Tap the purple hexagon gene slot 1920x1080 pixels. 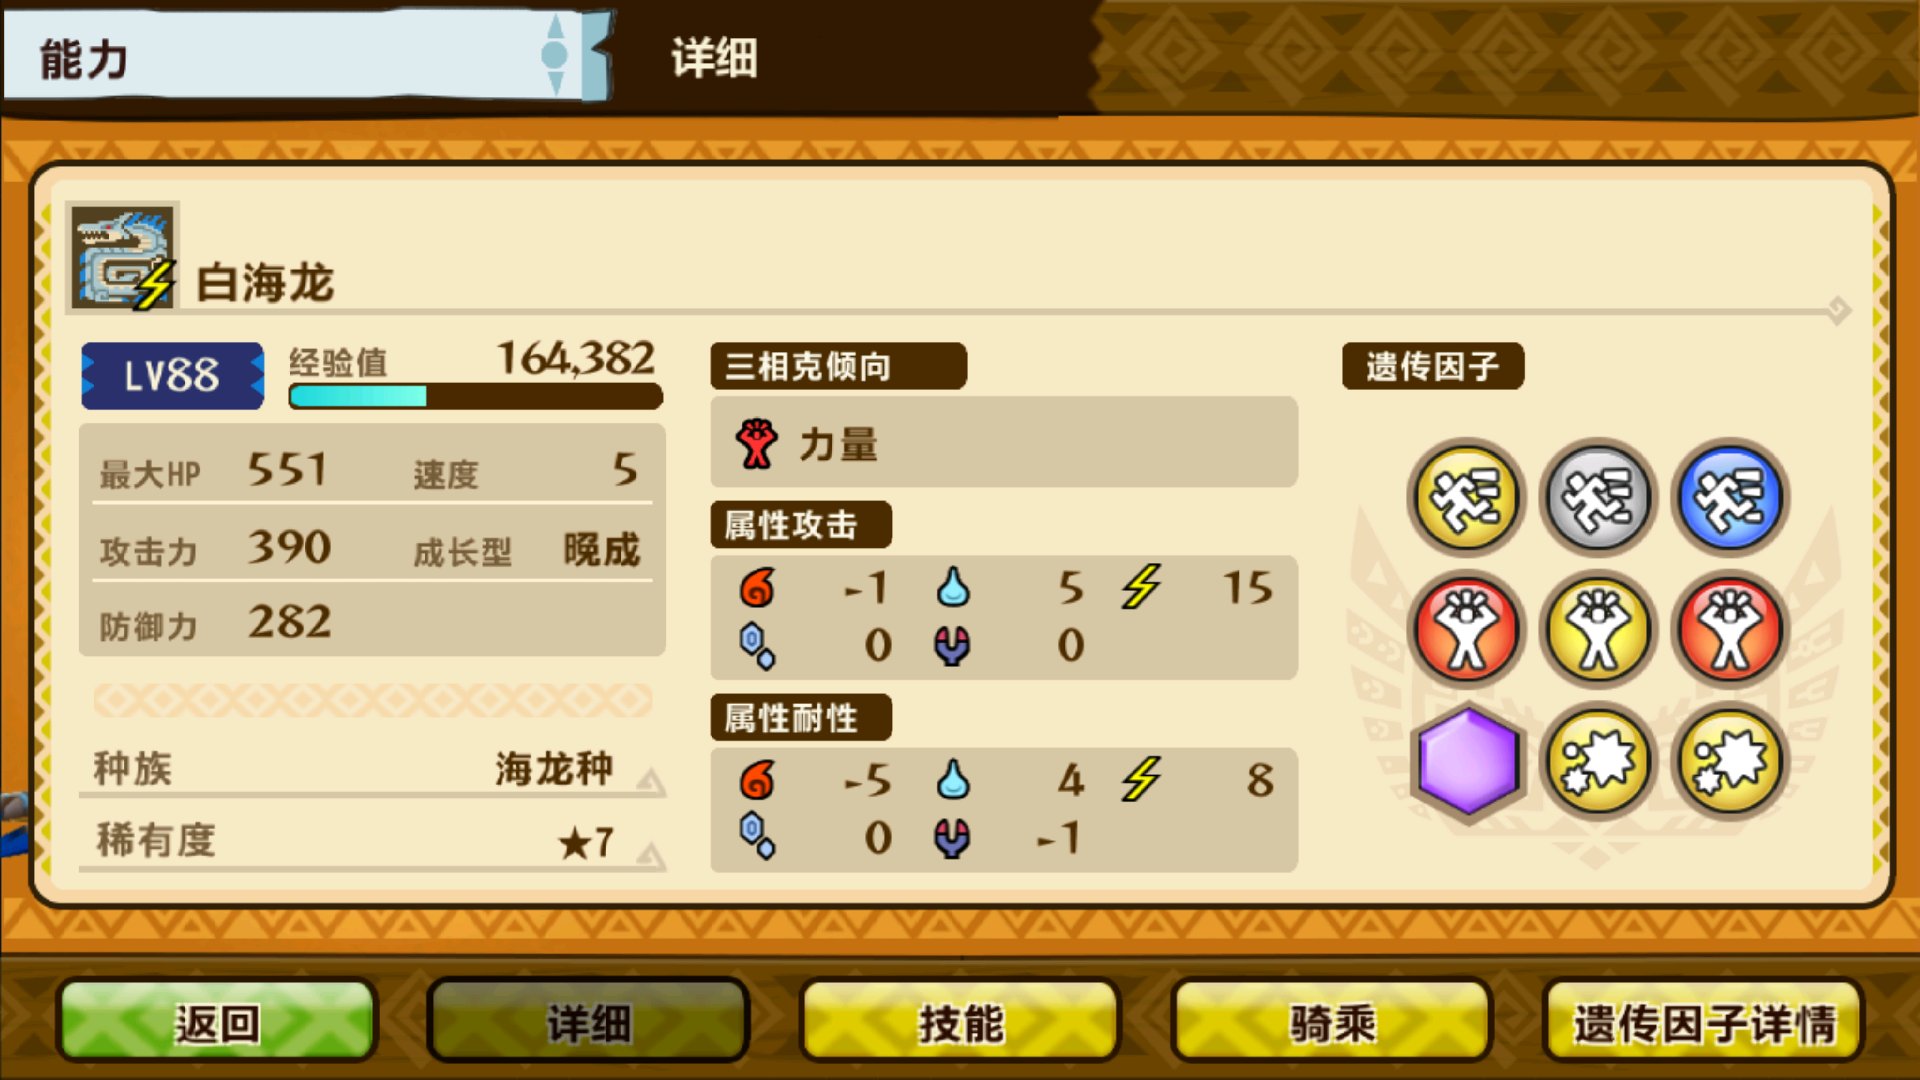tap(1466, 761)
